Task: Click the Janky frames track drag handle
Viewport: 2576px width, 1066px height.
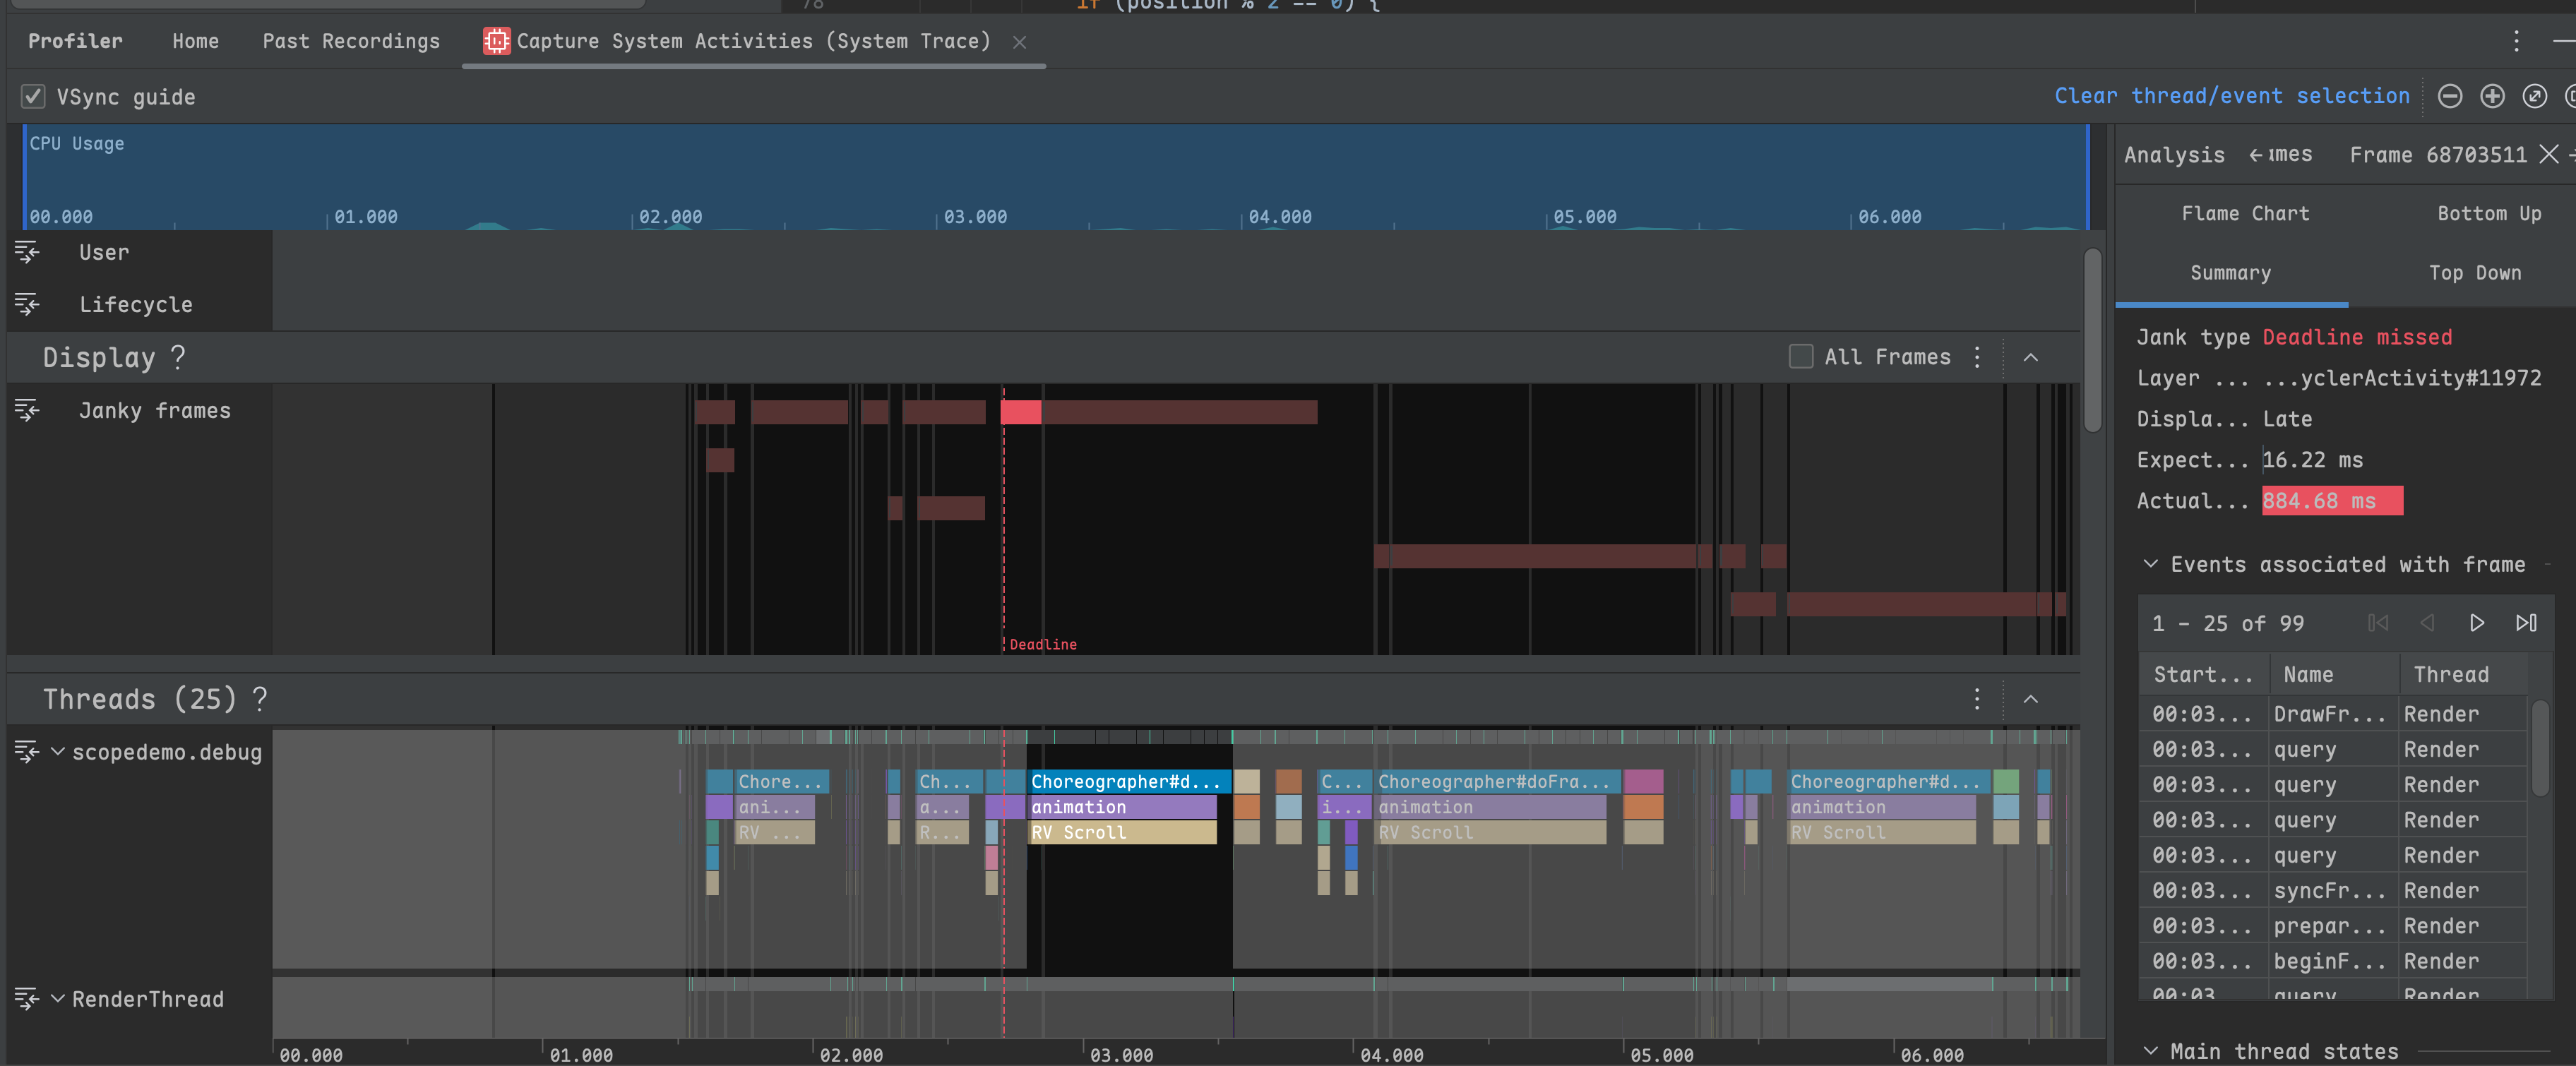Action: click(x=27, y=410)
